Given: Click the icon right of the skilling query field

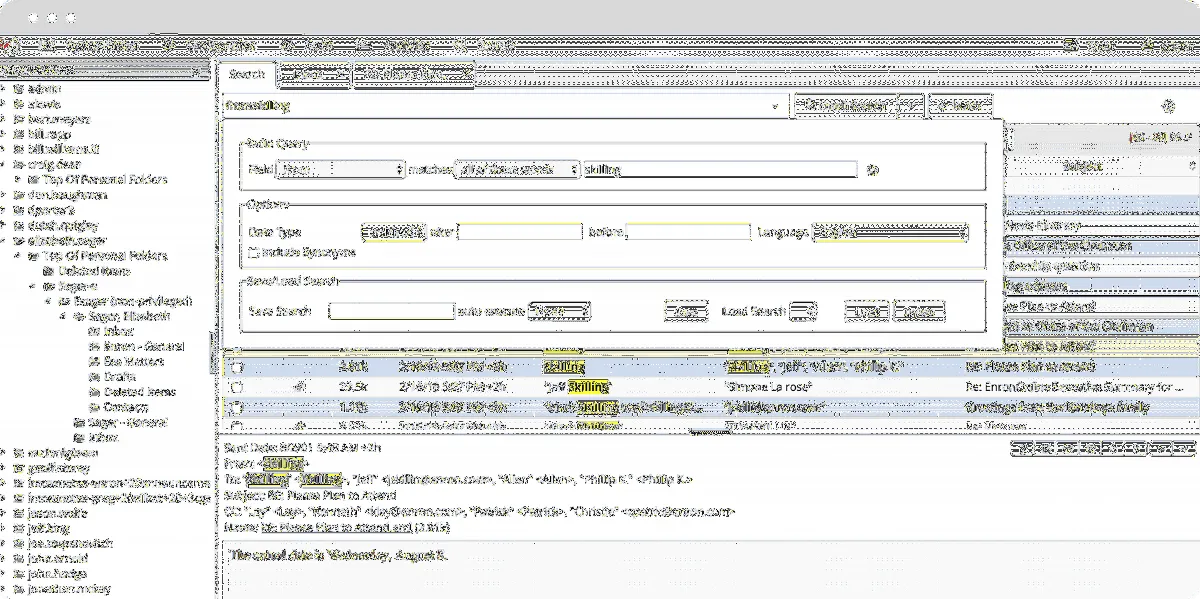Looking at the screenshot, I should pyautogui.click(x=872, y=170).
